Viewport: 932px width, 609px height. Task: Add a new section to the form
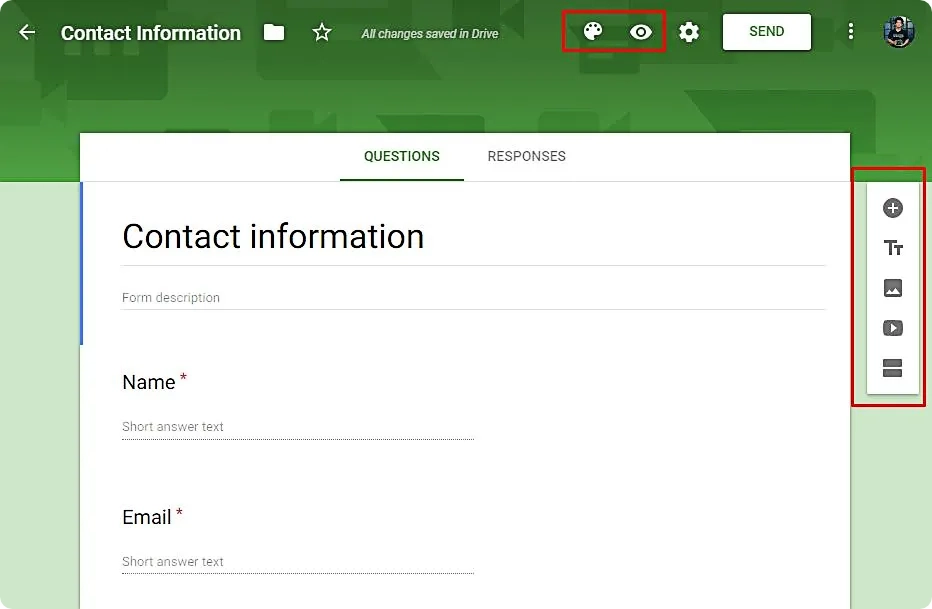tap(891, 368)
